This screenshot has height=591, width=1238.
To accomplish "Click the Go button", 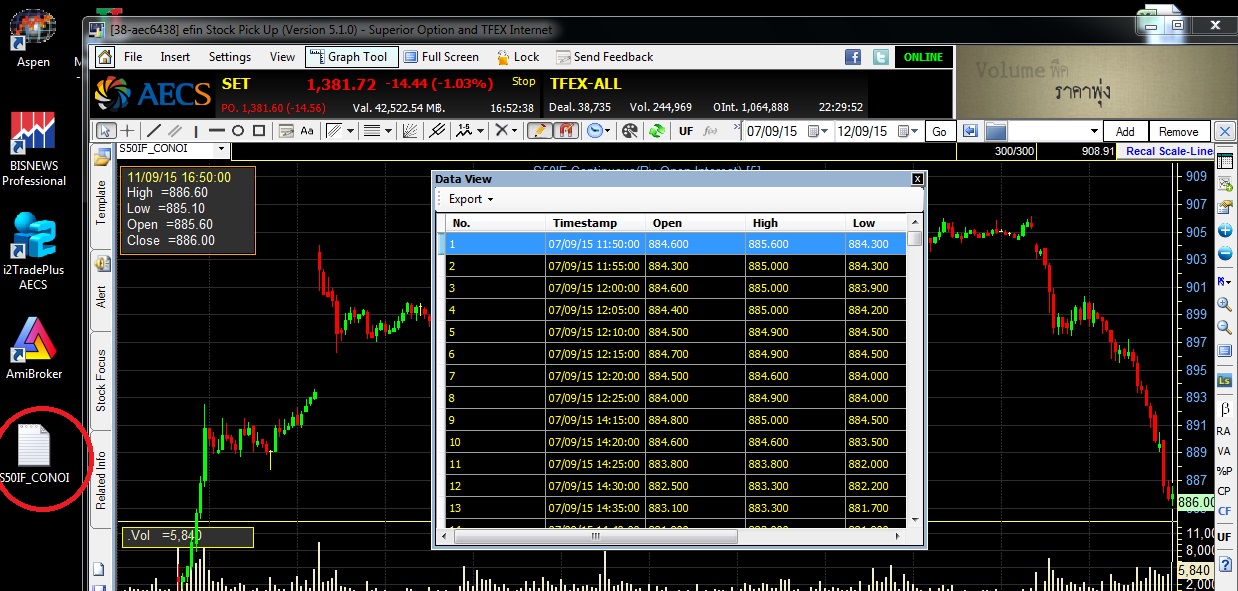I will point(939,131).
